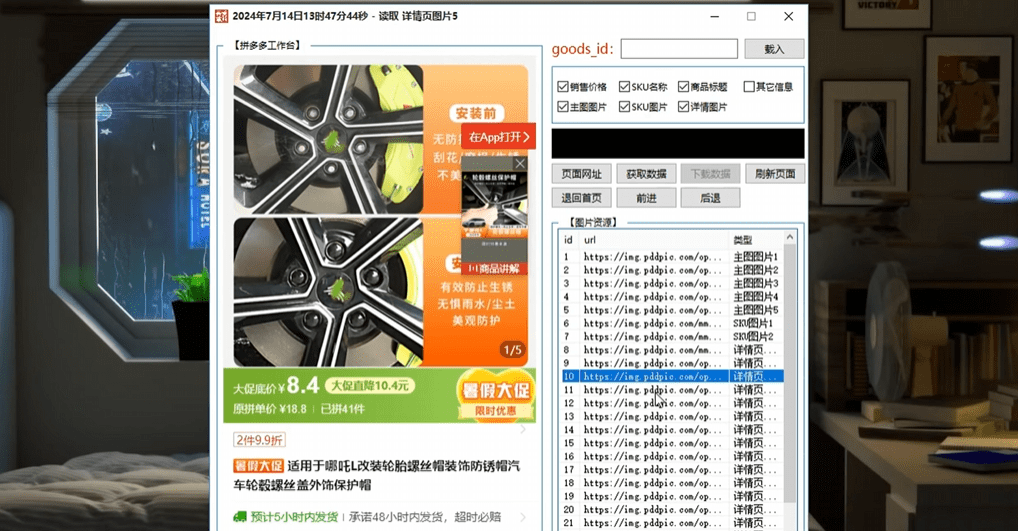Click the 页面网址 button
Image resolution: width=1018 pixels, height=531 pixels.
pyautogui.click(x=582, y=174)
